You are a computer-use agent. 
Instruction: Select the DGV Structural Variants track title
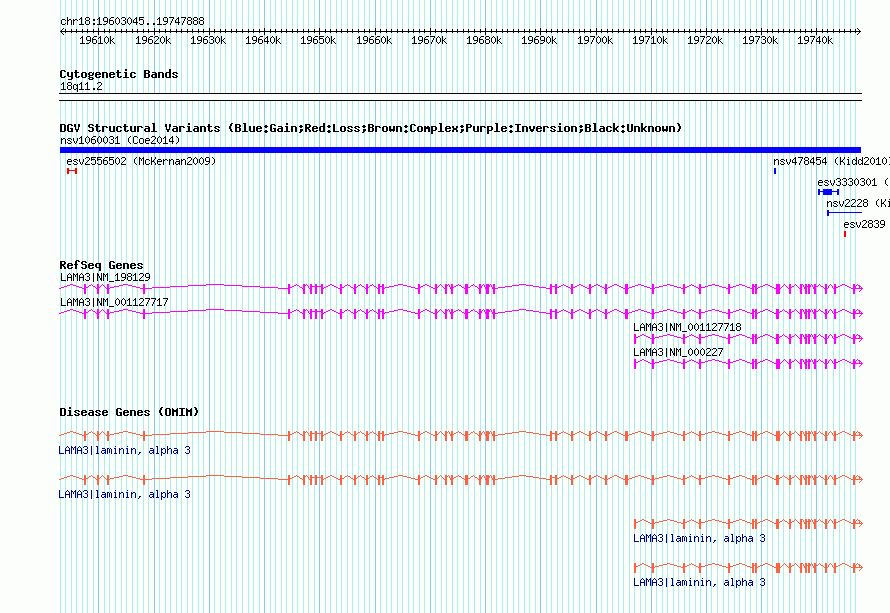[x=370, y=128]
